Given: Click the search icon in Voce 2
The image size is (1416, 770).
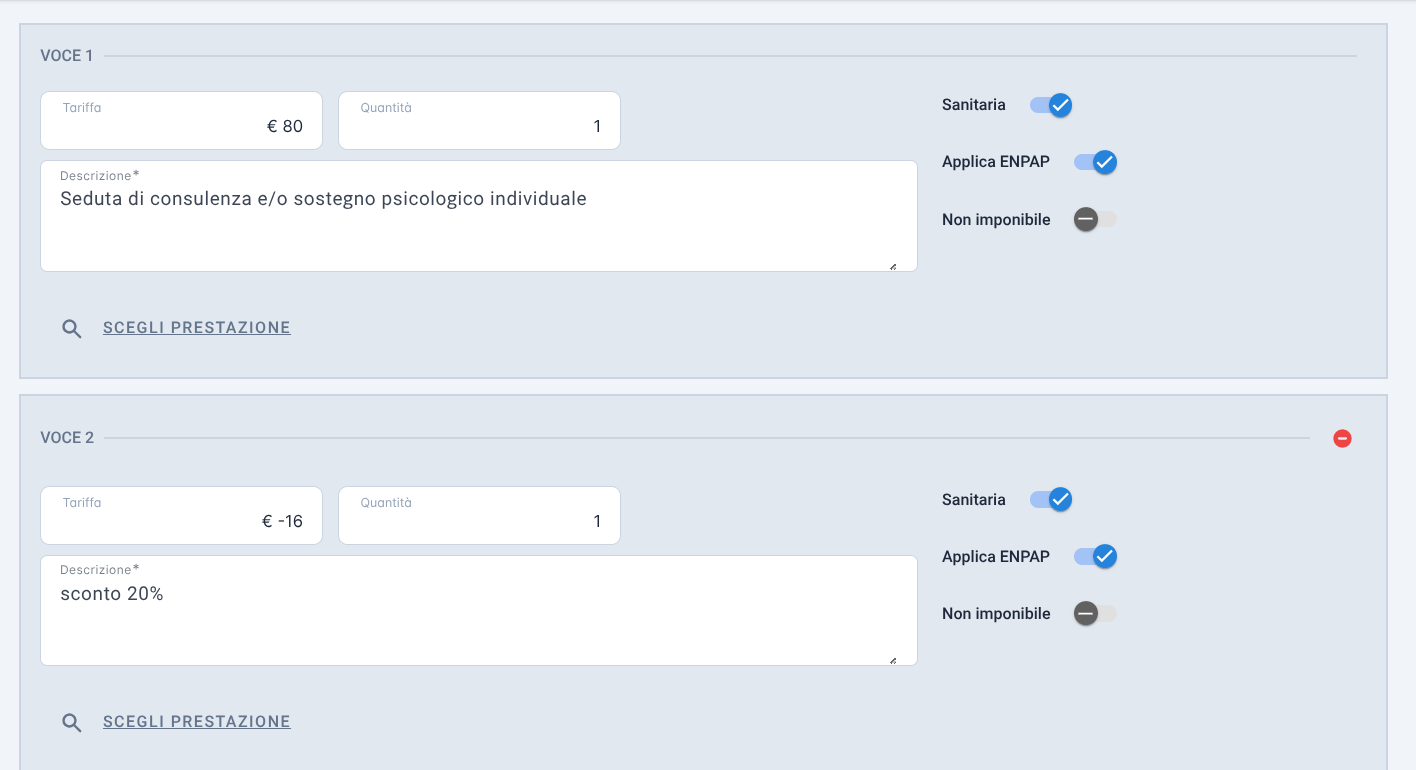Looking at the screenshot, I should point(72,723).
